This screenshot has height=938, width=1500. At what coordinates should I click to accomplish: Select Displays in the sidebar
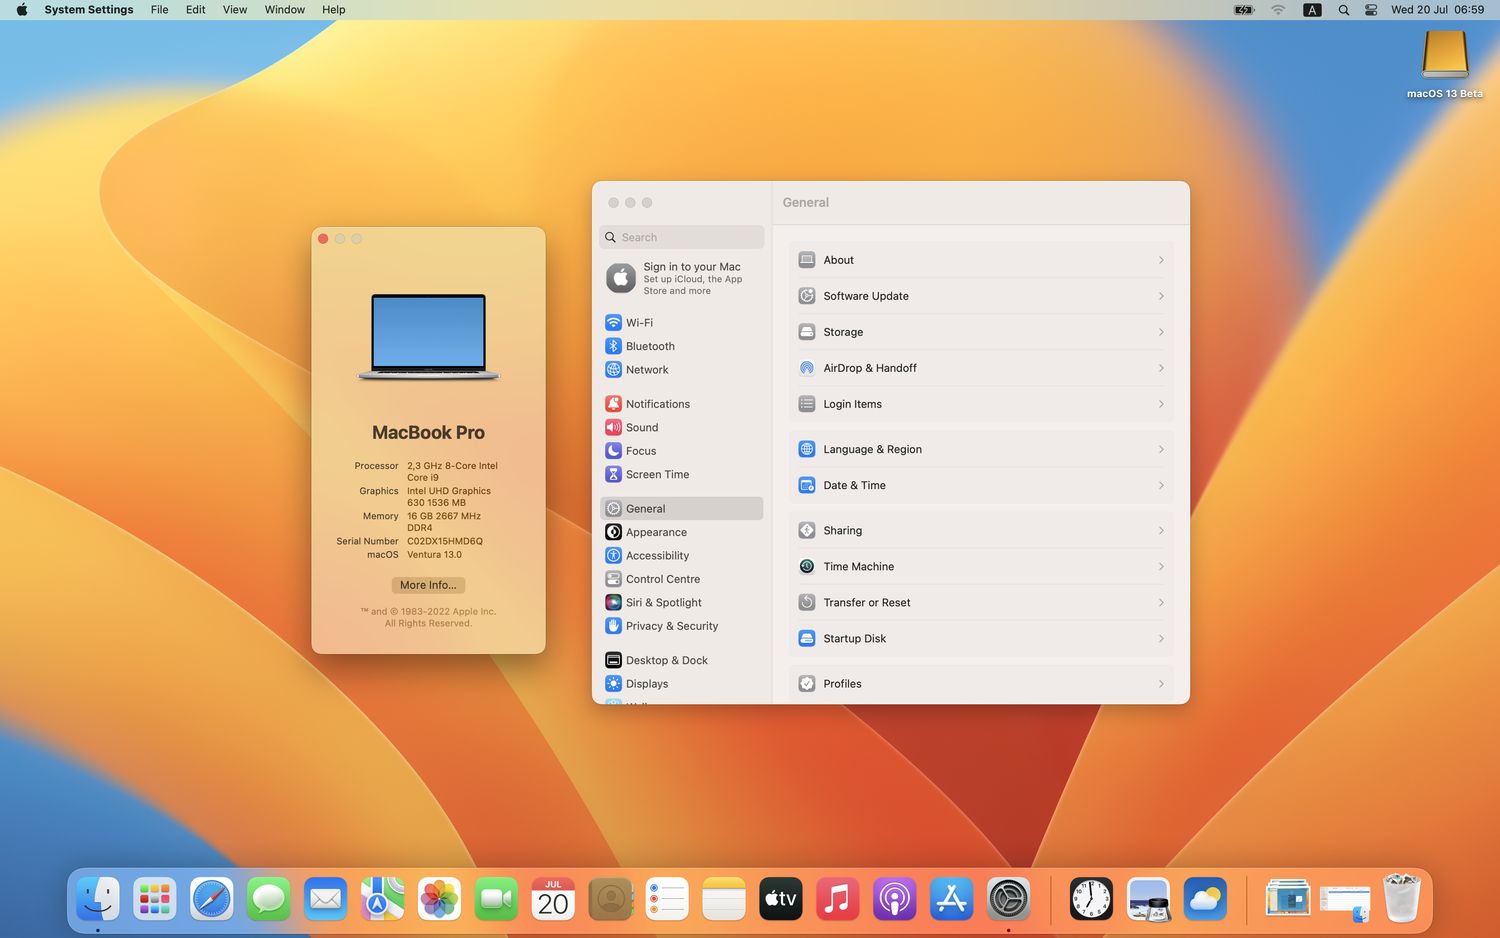(x=681, y=684)
